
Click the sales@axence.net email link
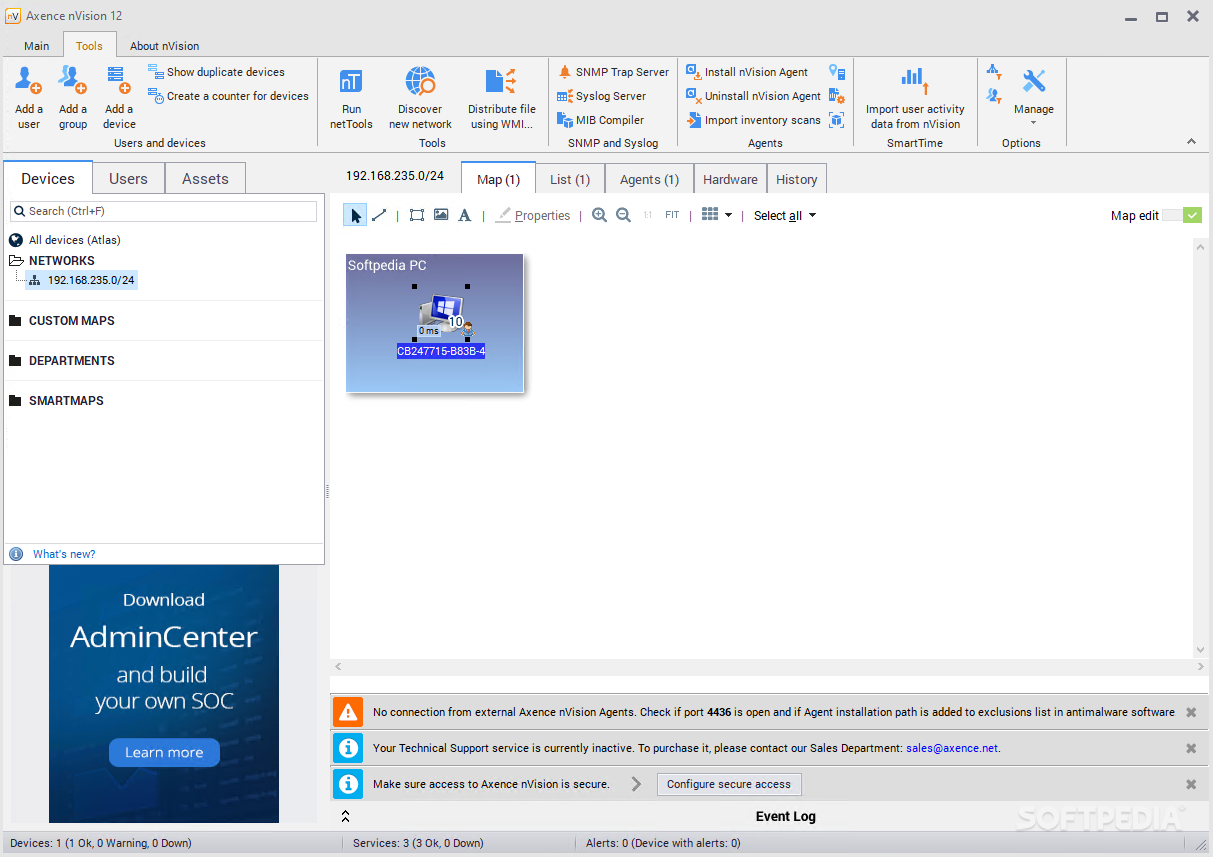(x=952, y=748)
